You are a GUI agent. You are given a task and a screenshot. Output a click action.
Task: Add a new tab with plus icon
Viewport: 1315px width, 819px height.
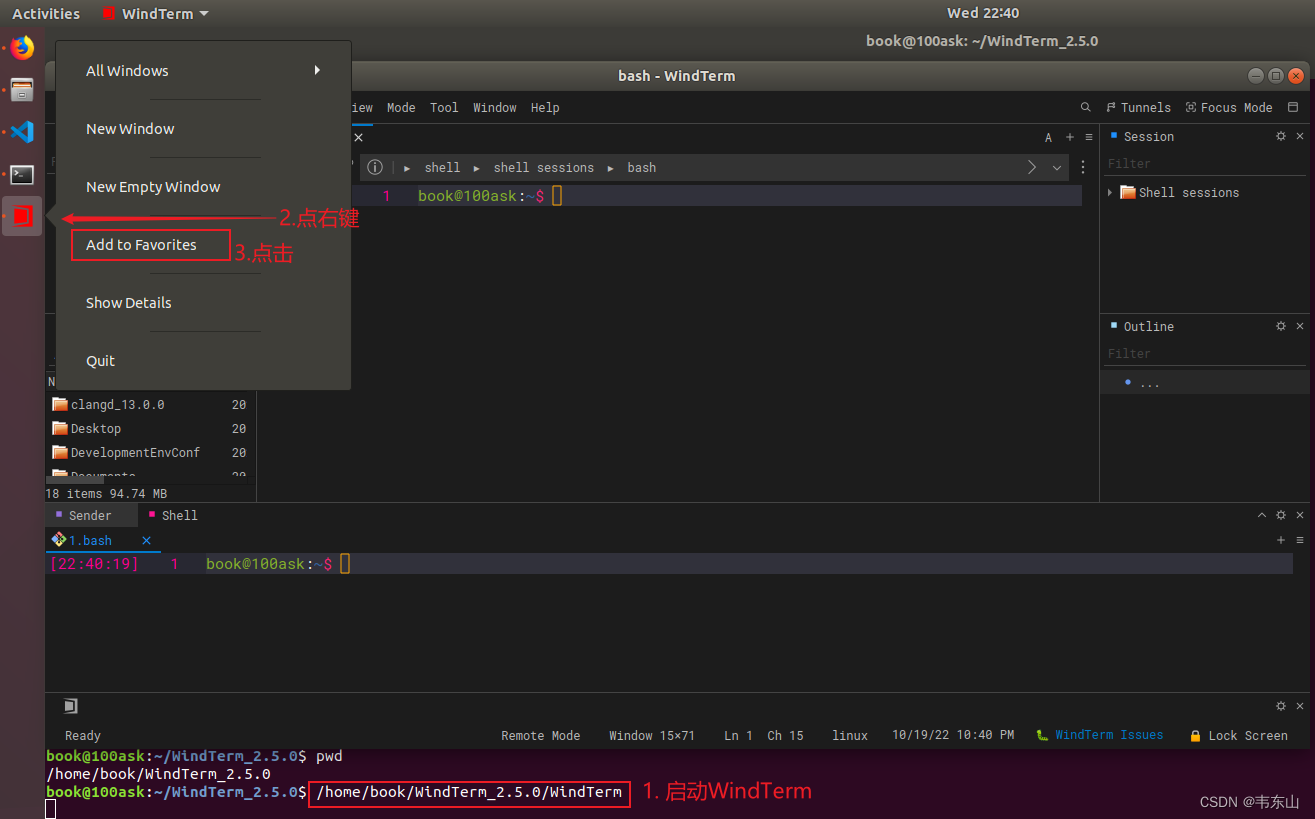[x=1070, y=137]
